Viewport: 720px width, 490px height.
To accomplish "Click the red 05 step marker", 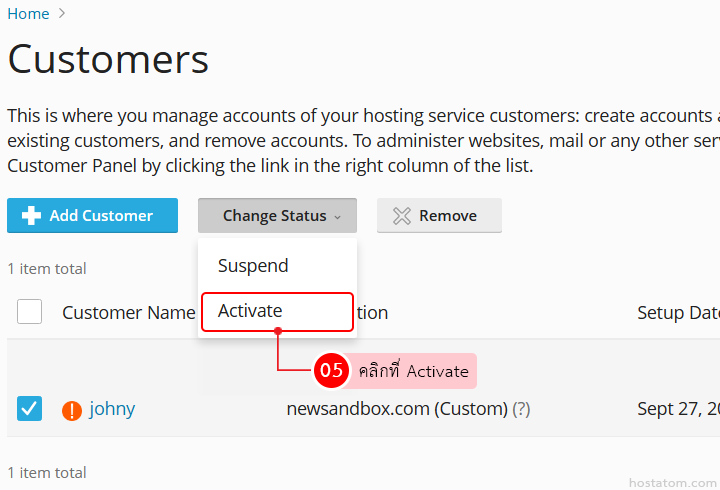I will pos(330,370).
